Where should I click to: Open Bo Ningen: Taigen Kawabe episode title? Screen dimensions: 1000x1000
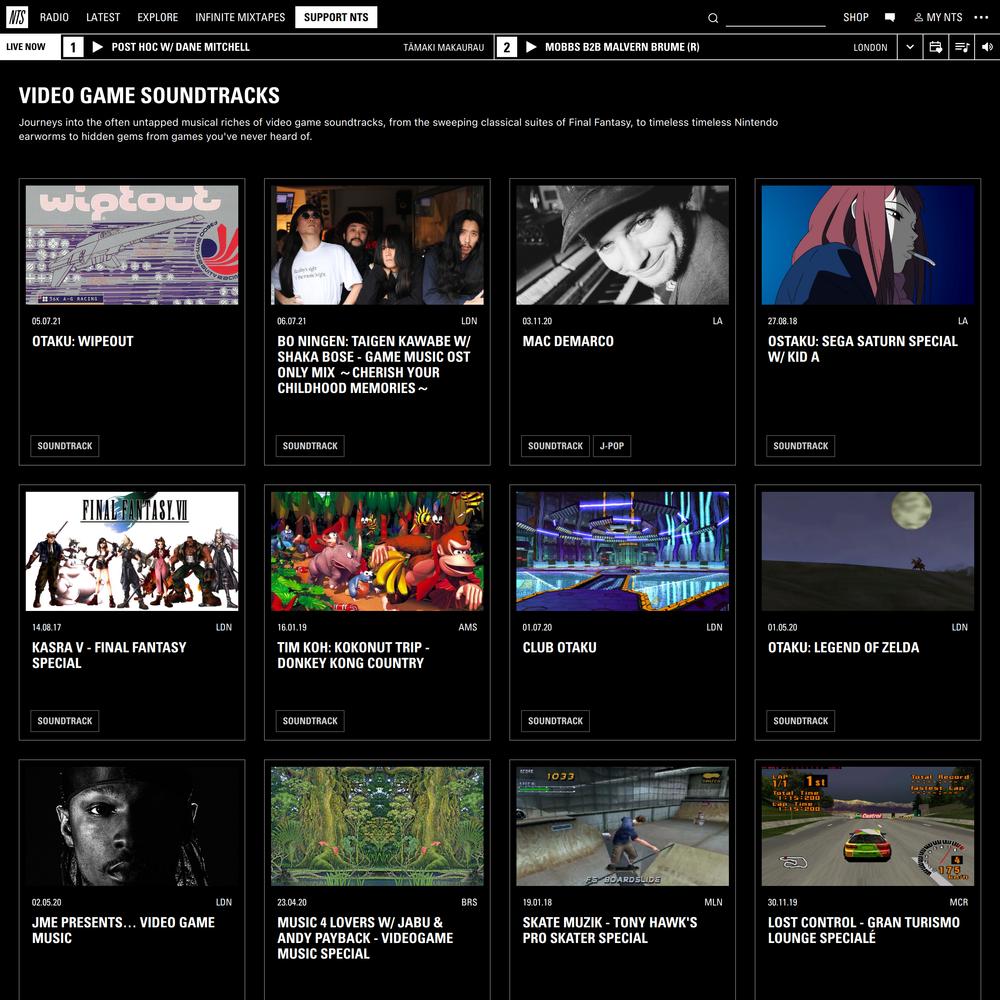click(x=374, y=365)
